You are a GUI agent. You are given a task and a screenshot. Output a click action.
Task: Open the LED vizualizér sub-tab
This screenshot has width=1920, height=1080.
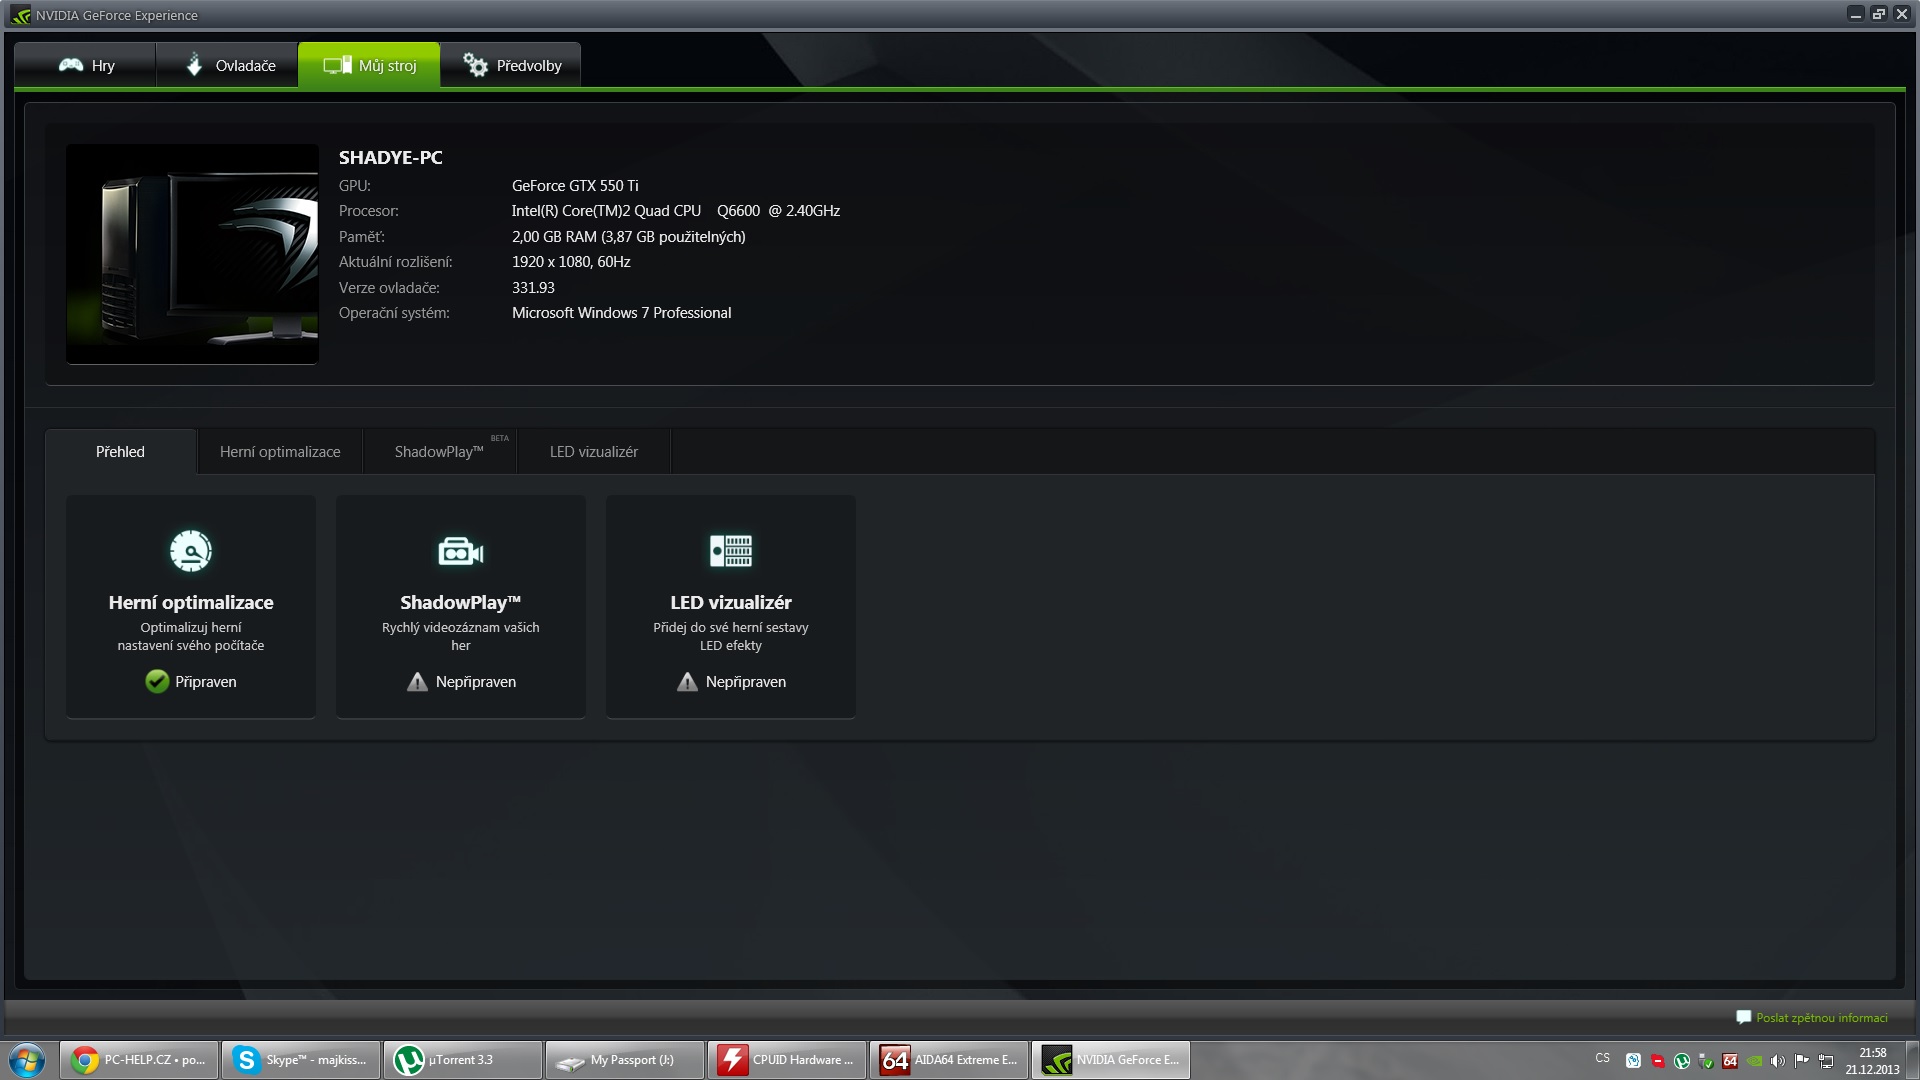coord(594,452)
